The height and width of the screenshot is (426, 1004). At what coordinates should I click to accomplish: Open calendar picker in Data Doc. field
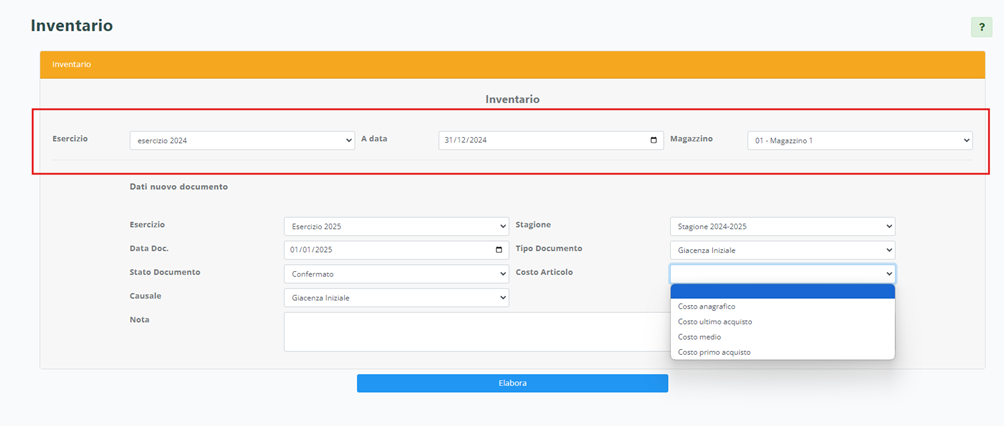pos(499,250)
